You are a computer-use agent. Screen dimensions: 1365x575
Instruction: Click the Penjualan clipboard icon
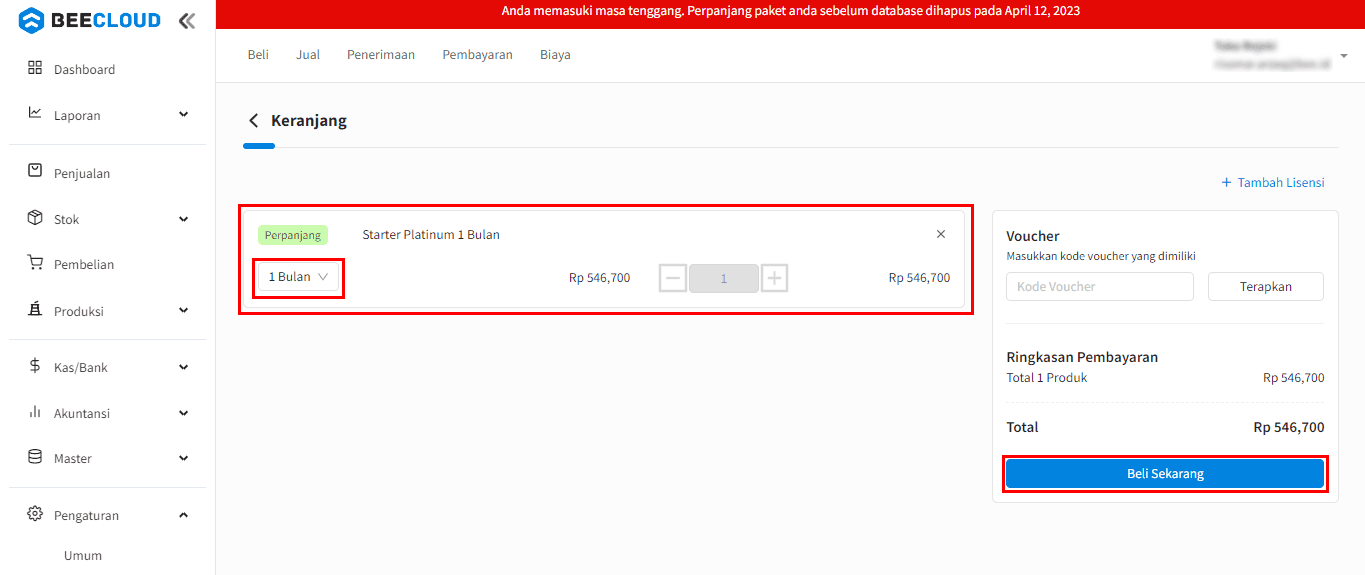[x=35, y=172]
